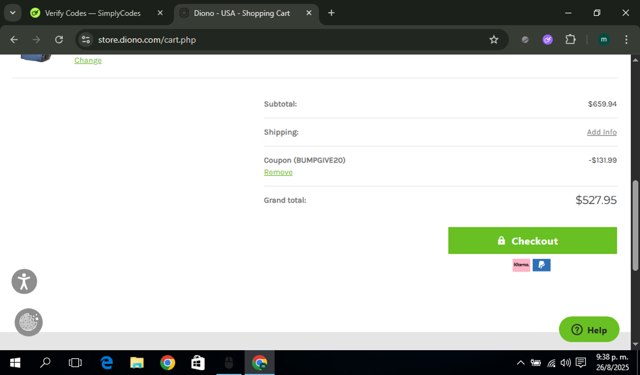
Task: Close the Diono Shopping Cart tab
Action: pyautogui.click(x=309, y=13)
